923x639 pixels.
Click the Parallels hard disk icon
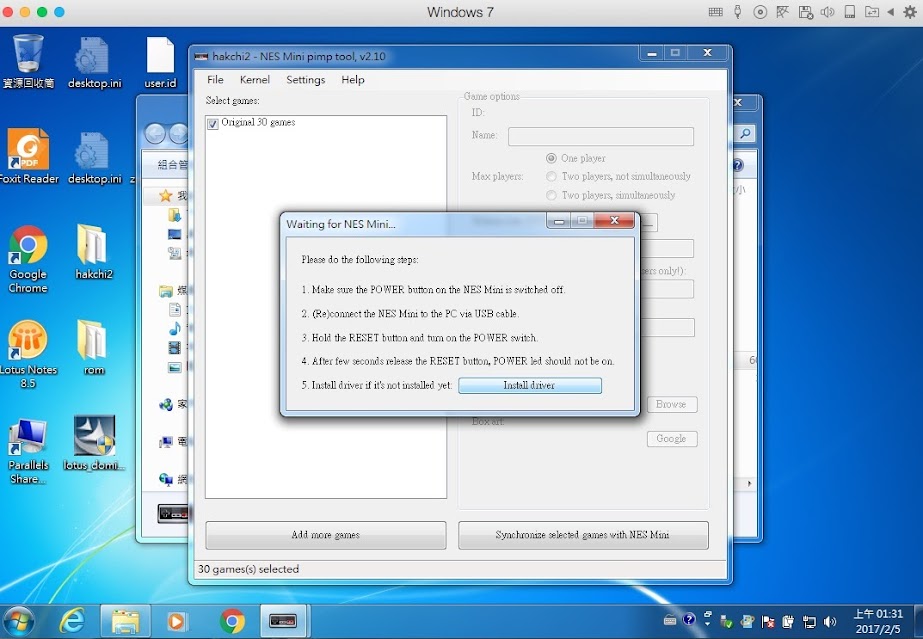tap(849, 12)
